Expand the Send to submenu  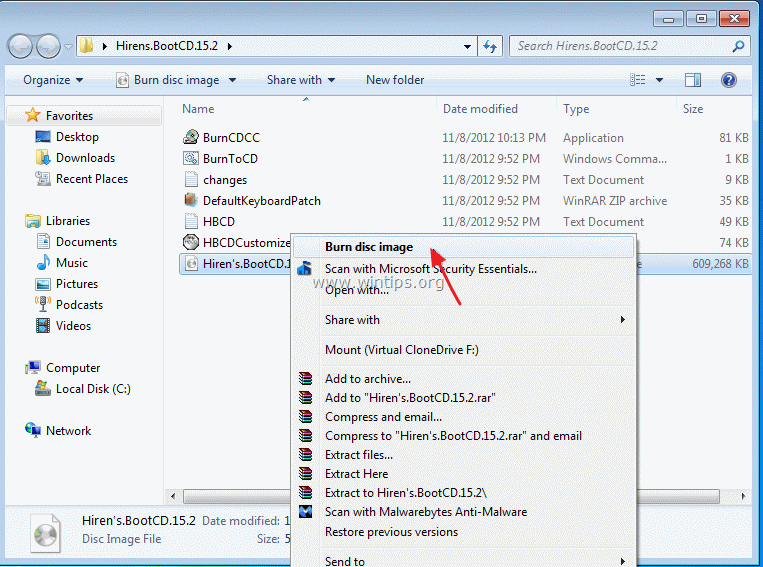point(622,561)
